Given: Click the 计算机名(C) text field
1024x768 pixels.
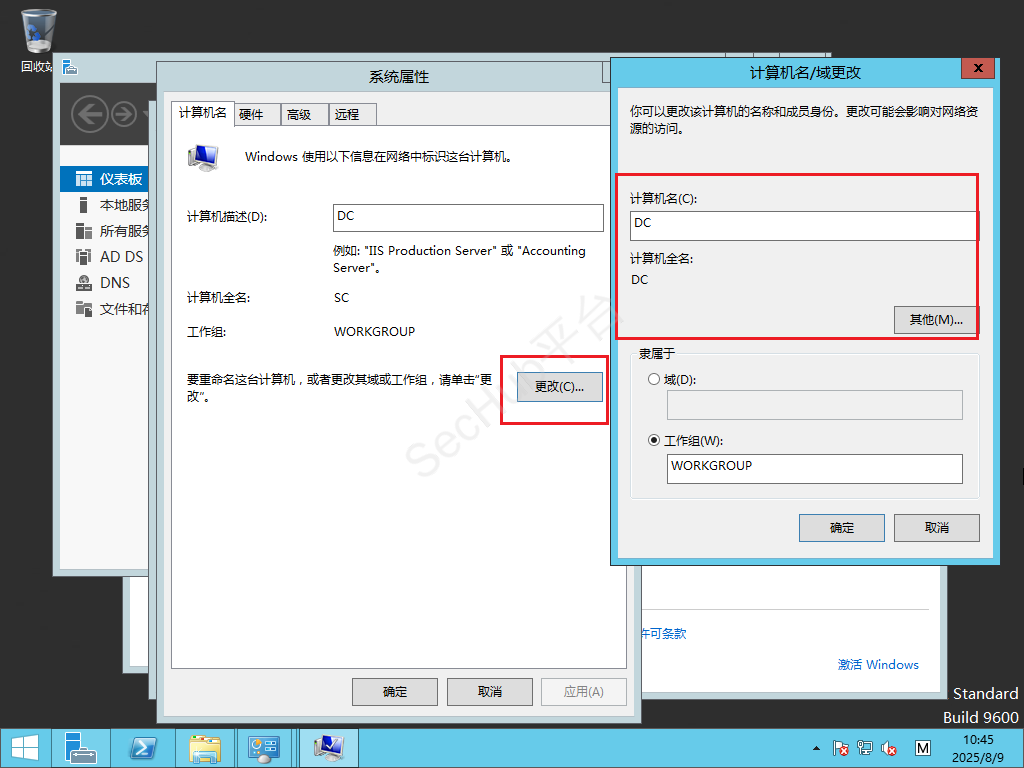Looking at the screenshot, I should click(803, 225).
